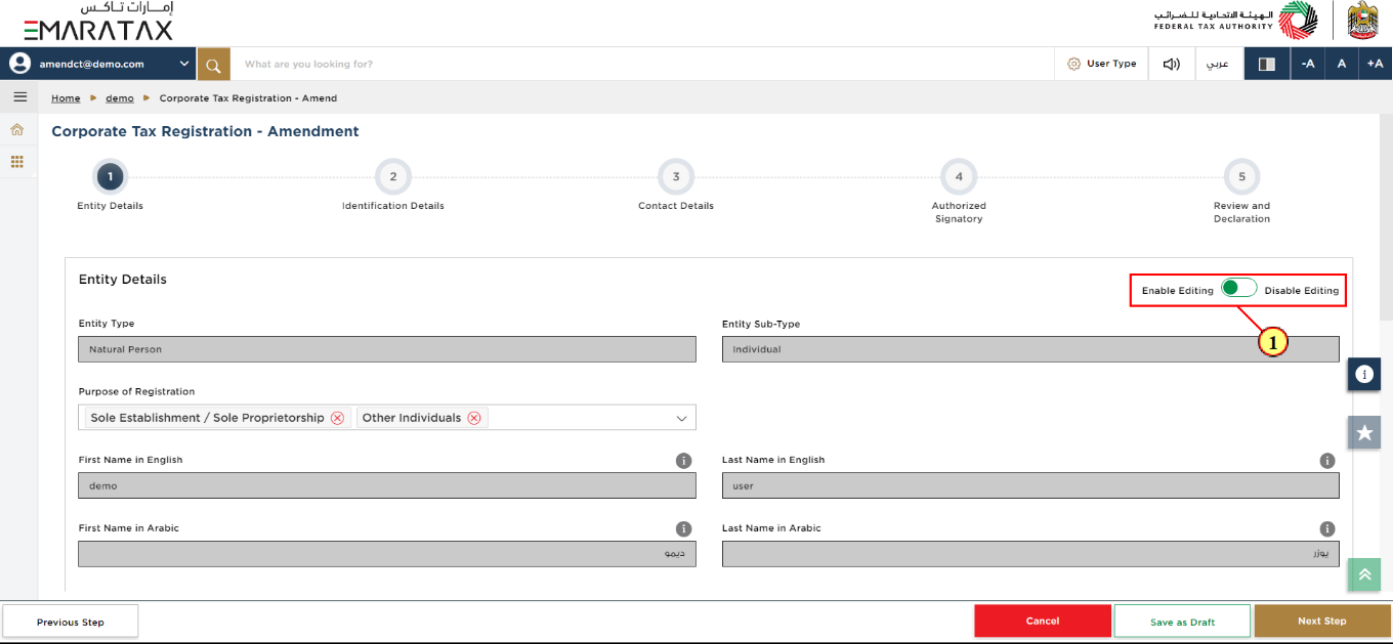Image resolution: width=1393 pixels, height=644 pixels.
Task: Click the search input field
Action: click(642, 64)
